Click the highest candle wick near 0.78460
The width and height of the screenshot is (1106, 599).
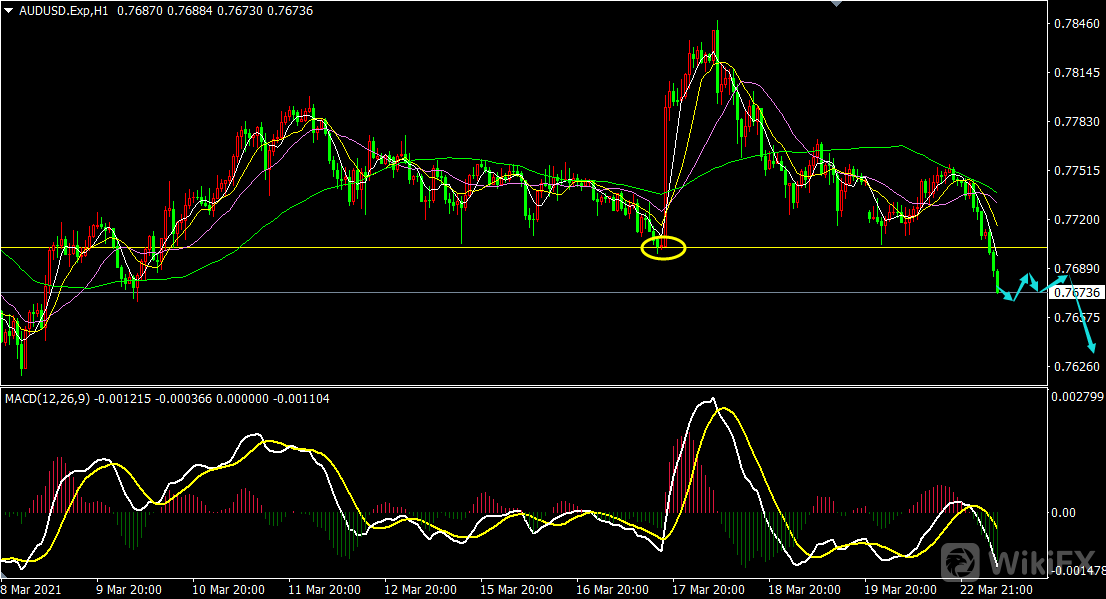(717, 24)
